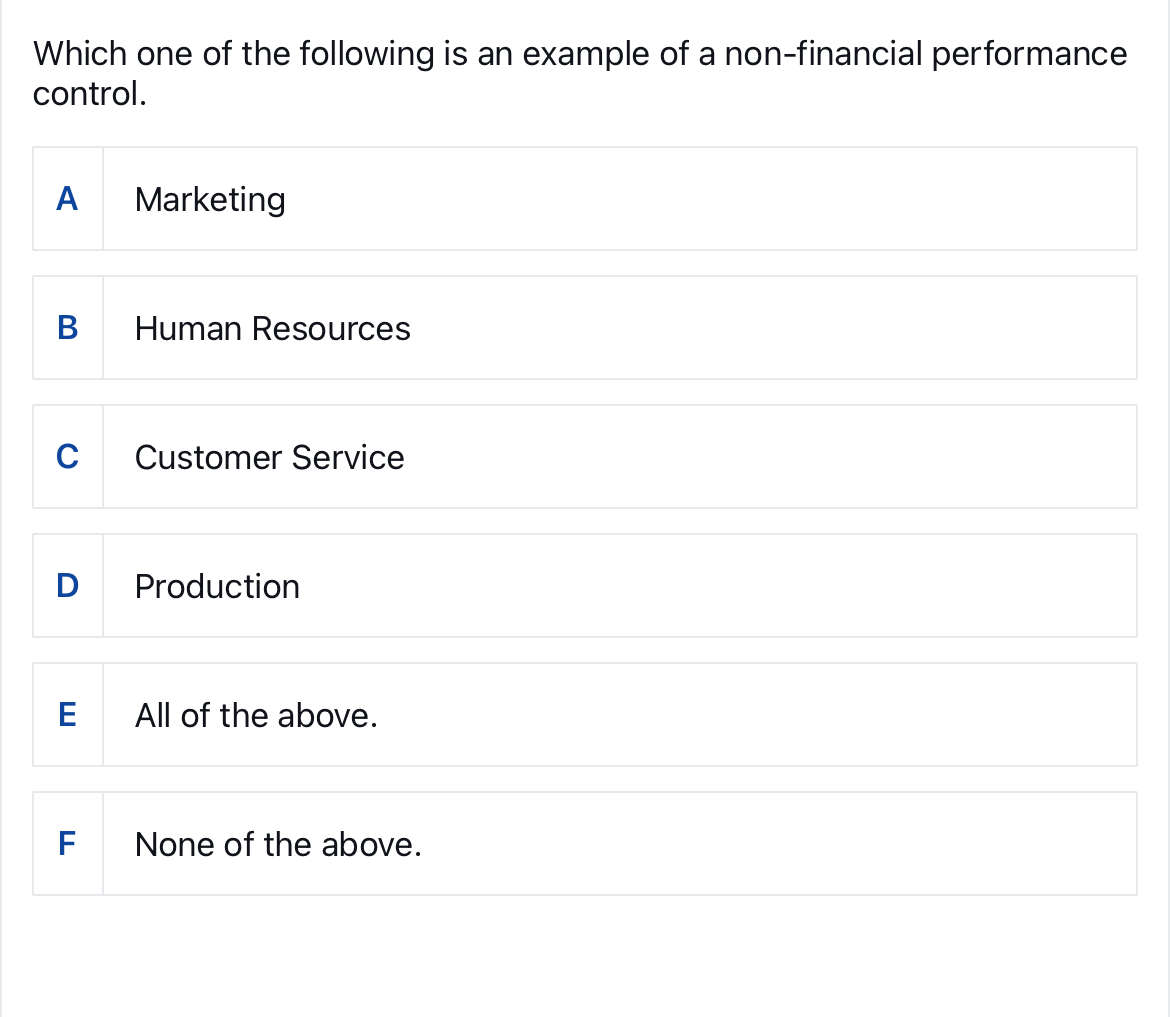Image resolution: width=1170 pixels, height=1017 pixels.
Task: Select answer option D Production
Action: pos(585,585)
